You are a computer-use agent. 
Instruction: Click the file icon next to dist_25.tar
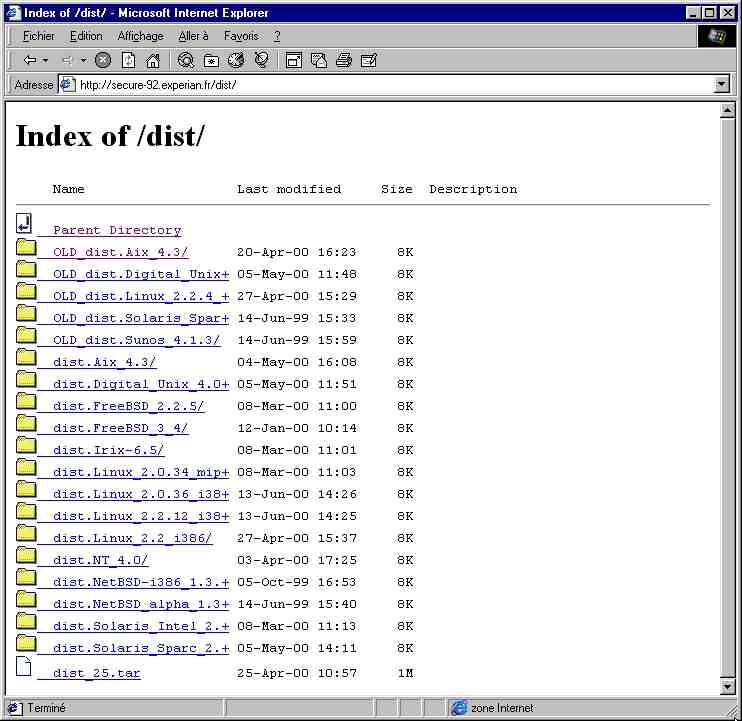pos(24,667)
